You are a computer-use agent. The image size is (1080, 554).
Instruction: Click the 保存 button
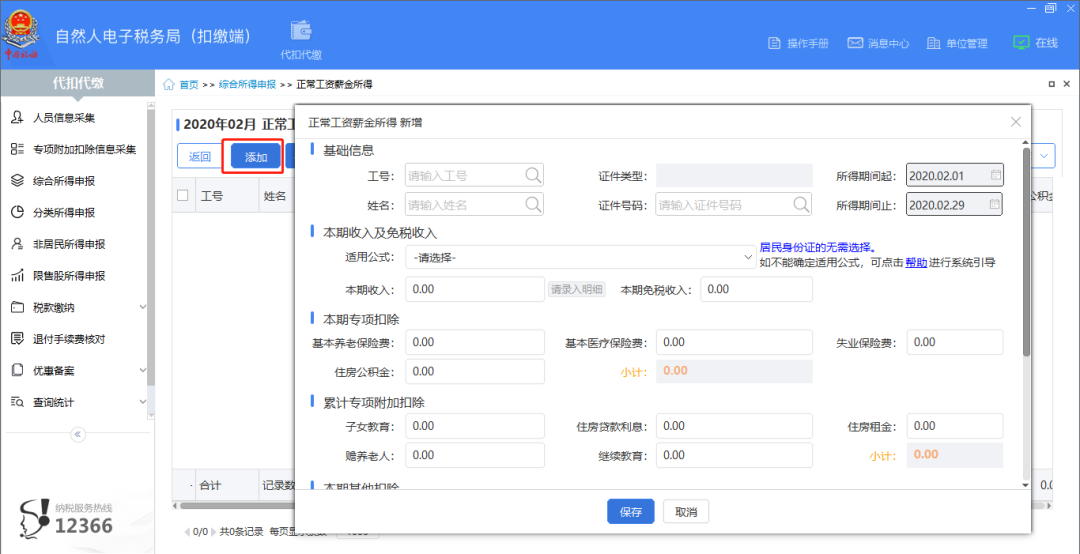(630, 512)
